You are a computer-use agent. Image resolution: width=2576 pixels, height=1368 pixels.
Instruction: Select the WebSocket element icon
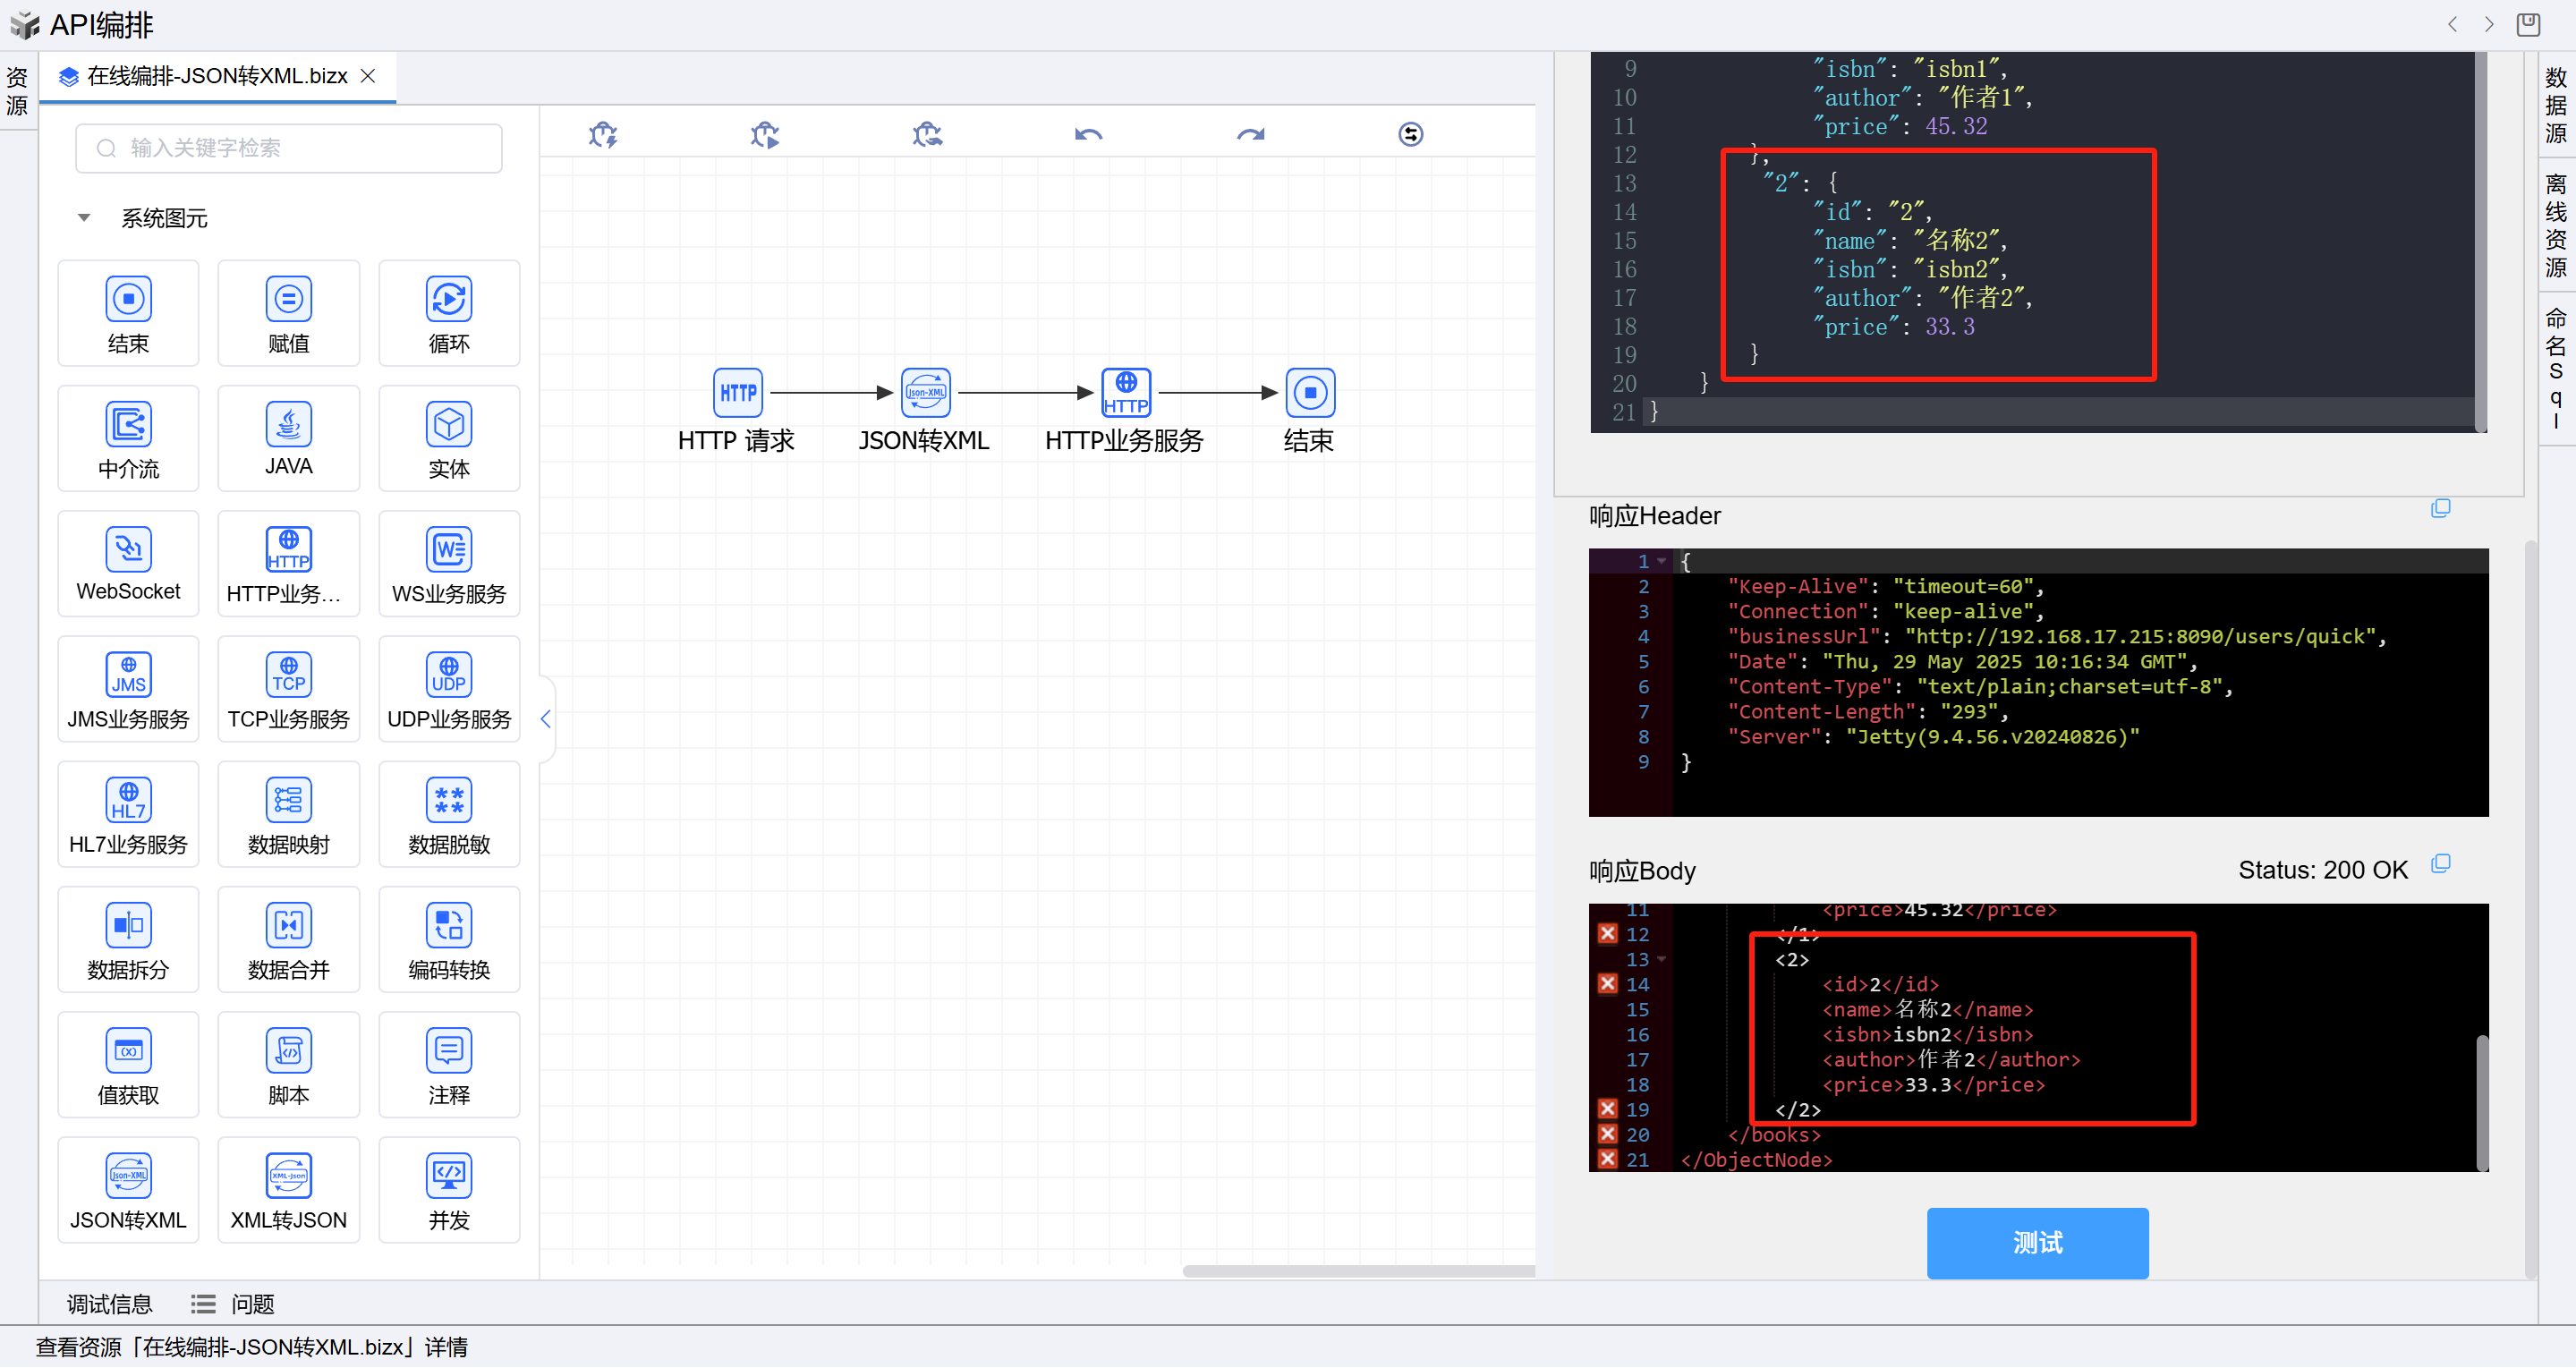click(x=128, y=550)
